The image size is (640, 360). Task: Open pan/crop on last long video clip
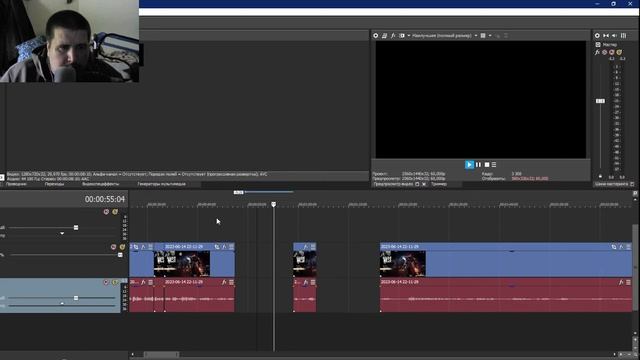point(614,247)
